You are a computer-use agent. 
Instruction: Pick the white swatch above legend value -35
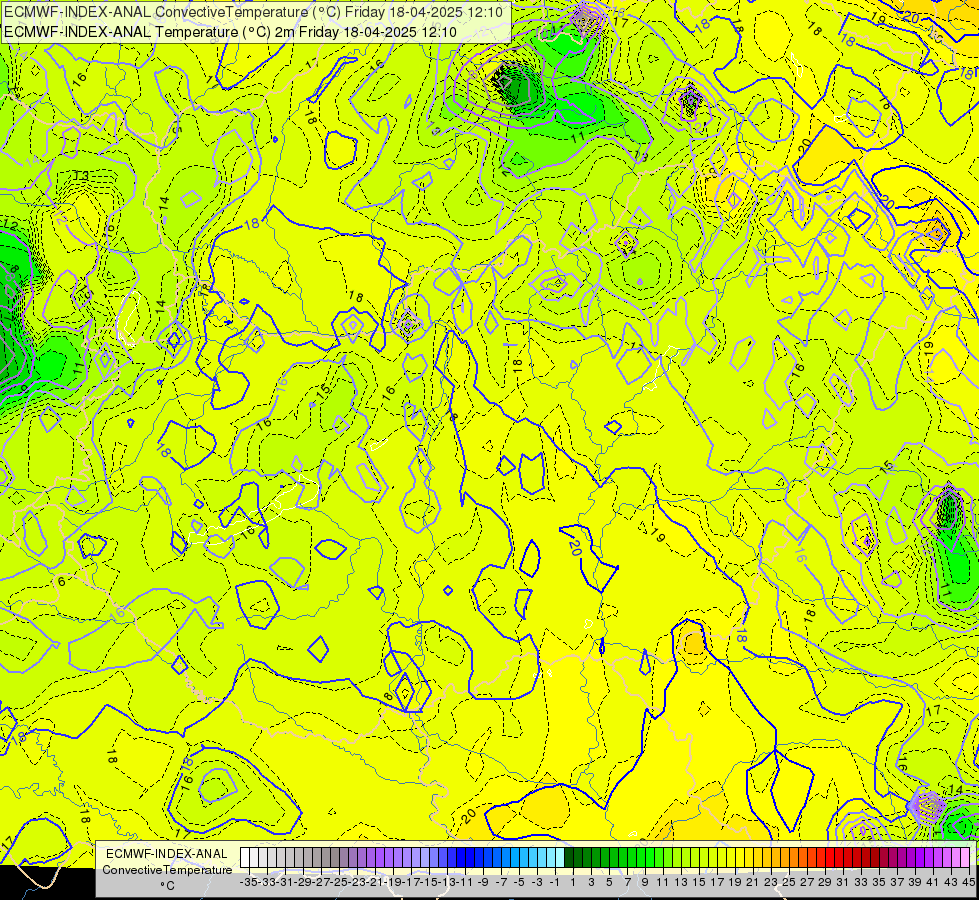pos(245,858)
